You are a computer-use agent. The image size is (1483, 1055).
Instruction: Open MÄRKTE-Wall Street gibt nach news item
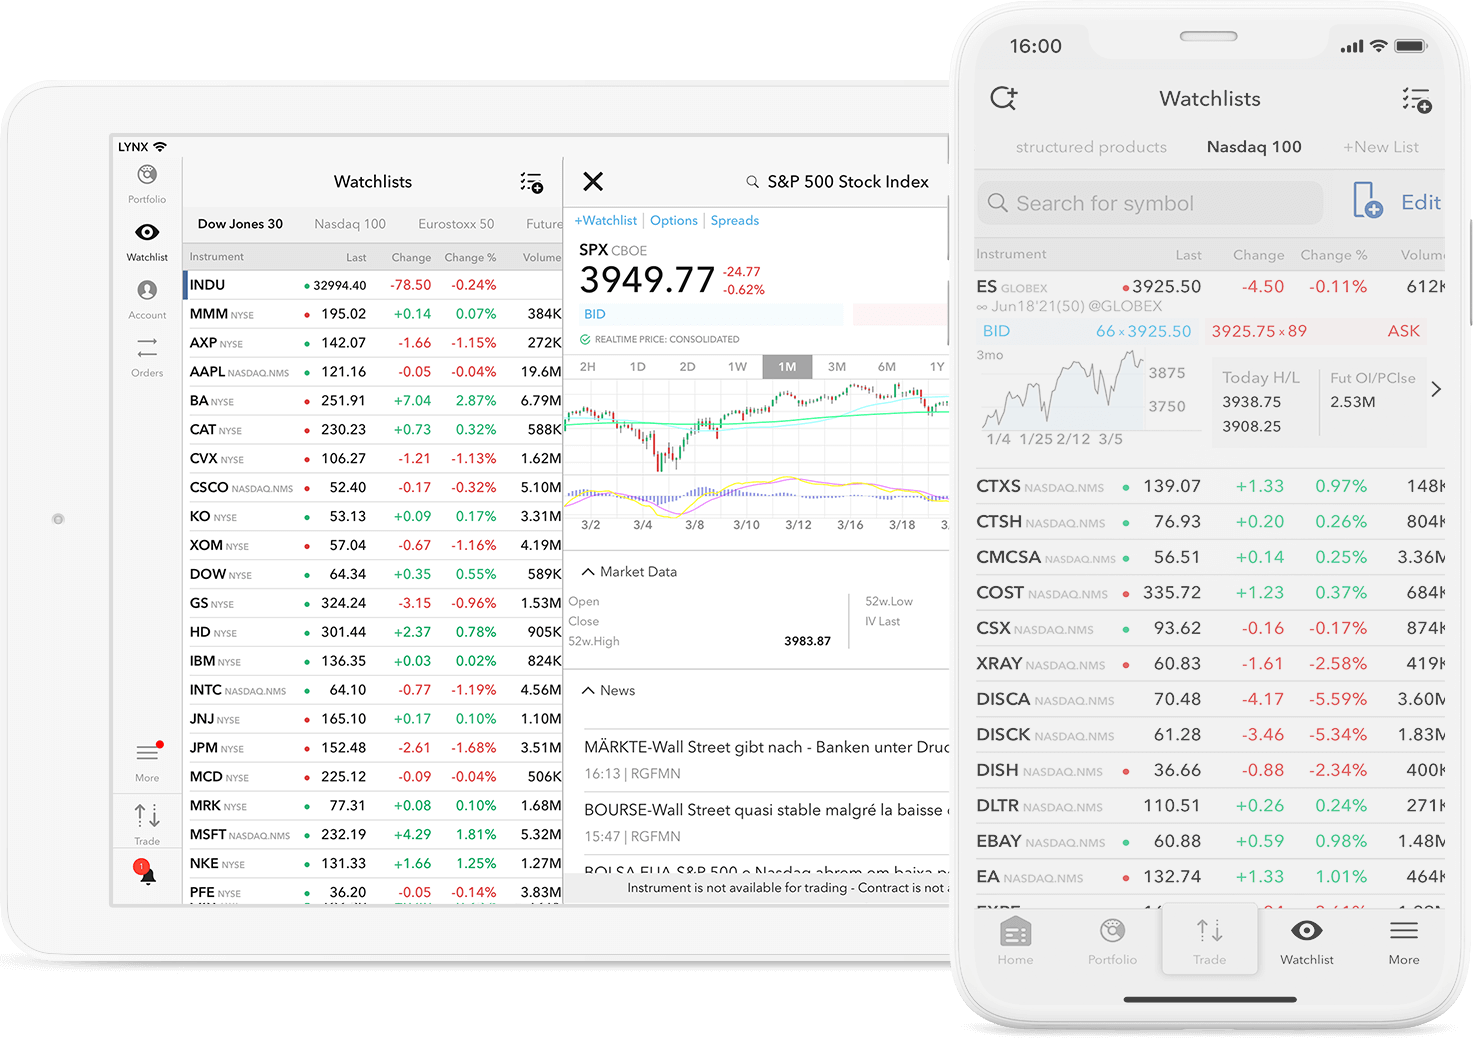click(766, 760)
